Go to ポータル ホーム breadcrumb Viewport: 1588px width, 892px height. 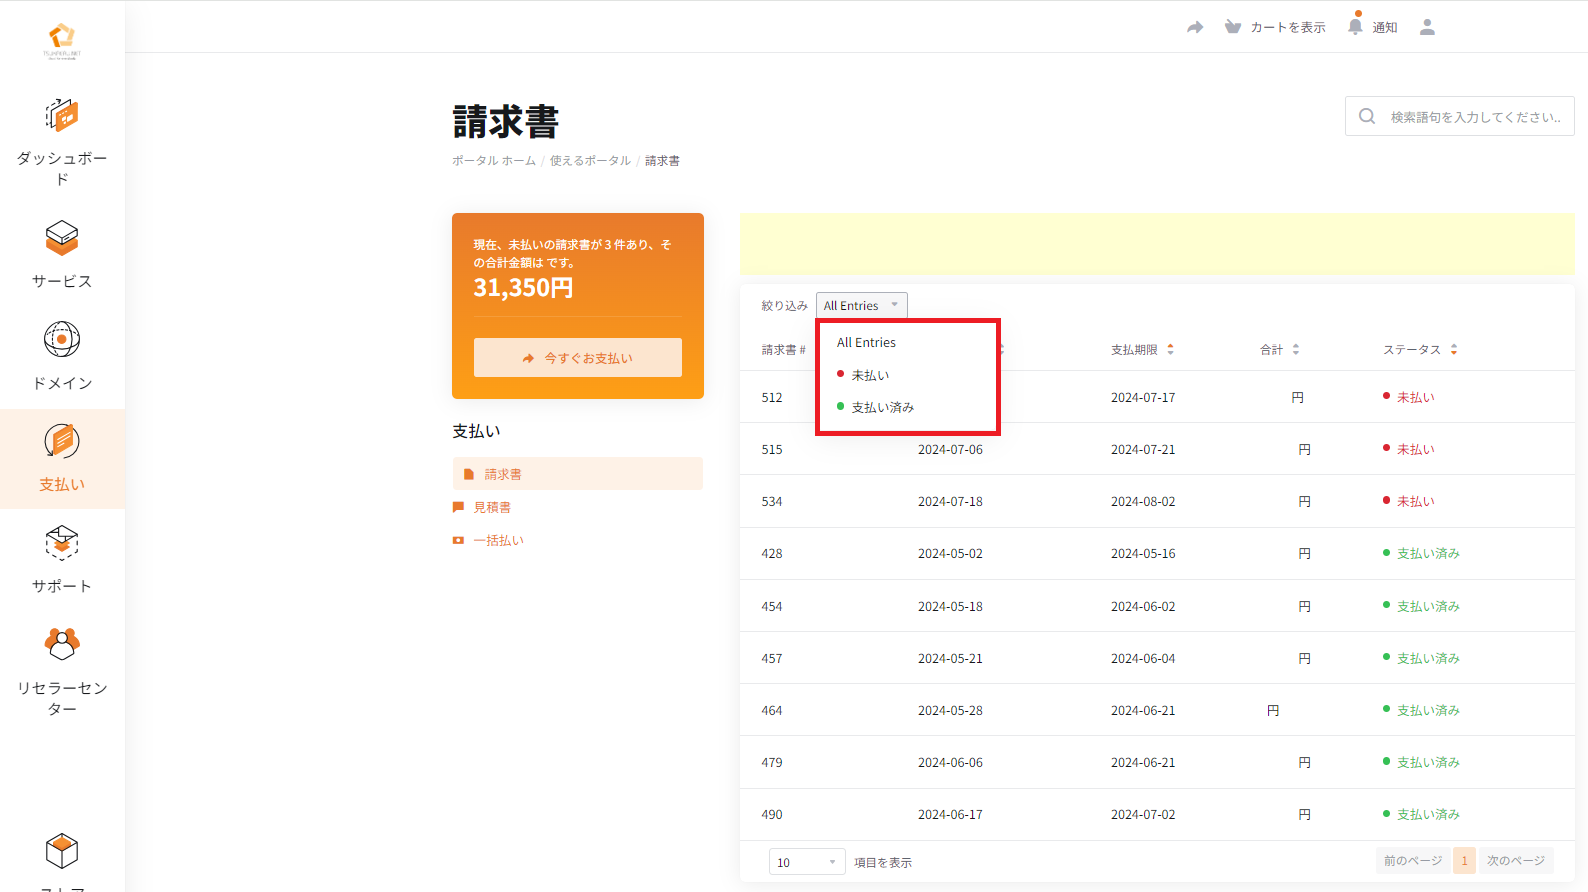pos(494,160)
